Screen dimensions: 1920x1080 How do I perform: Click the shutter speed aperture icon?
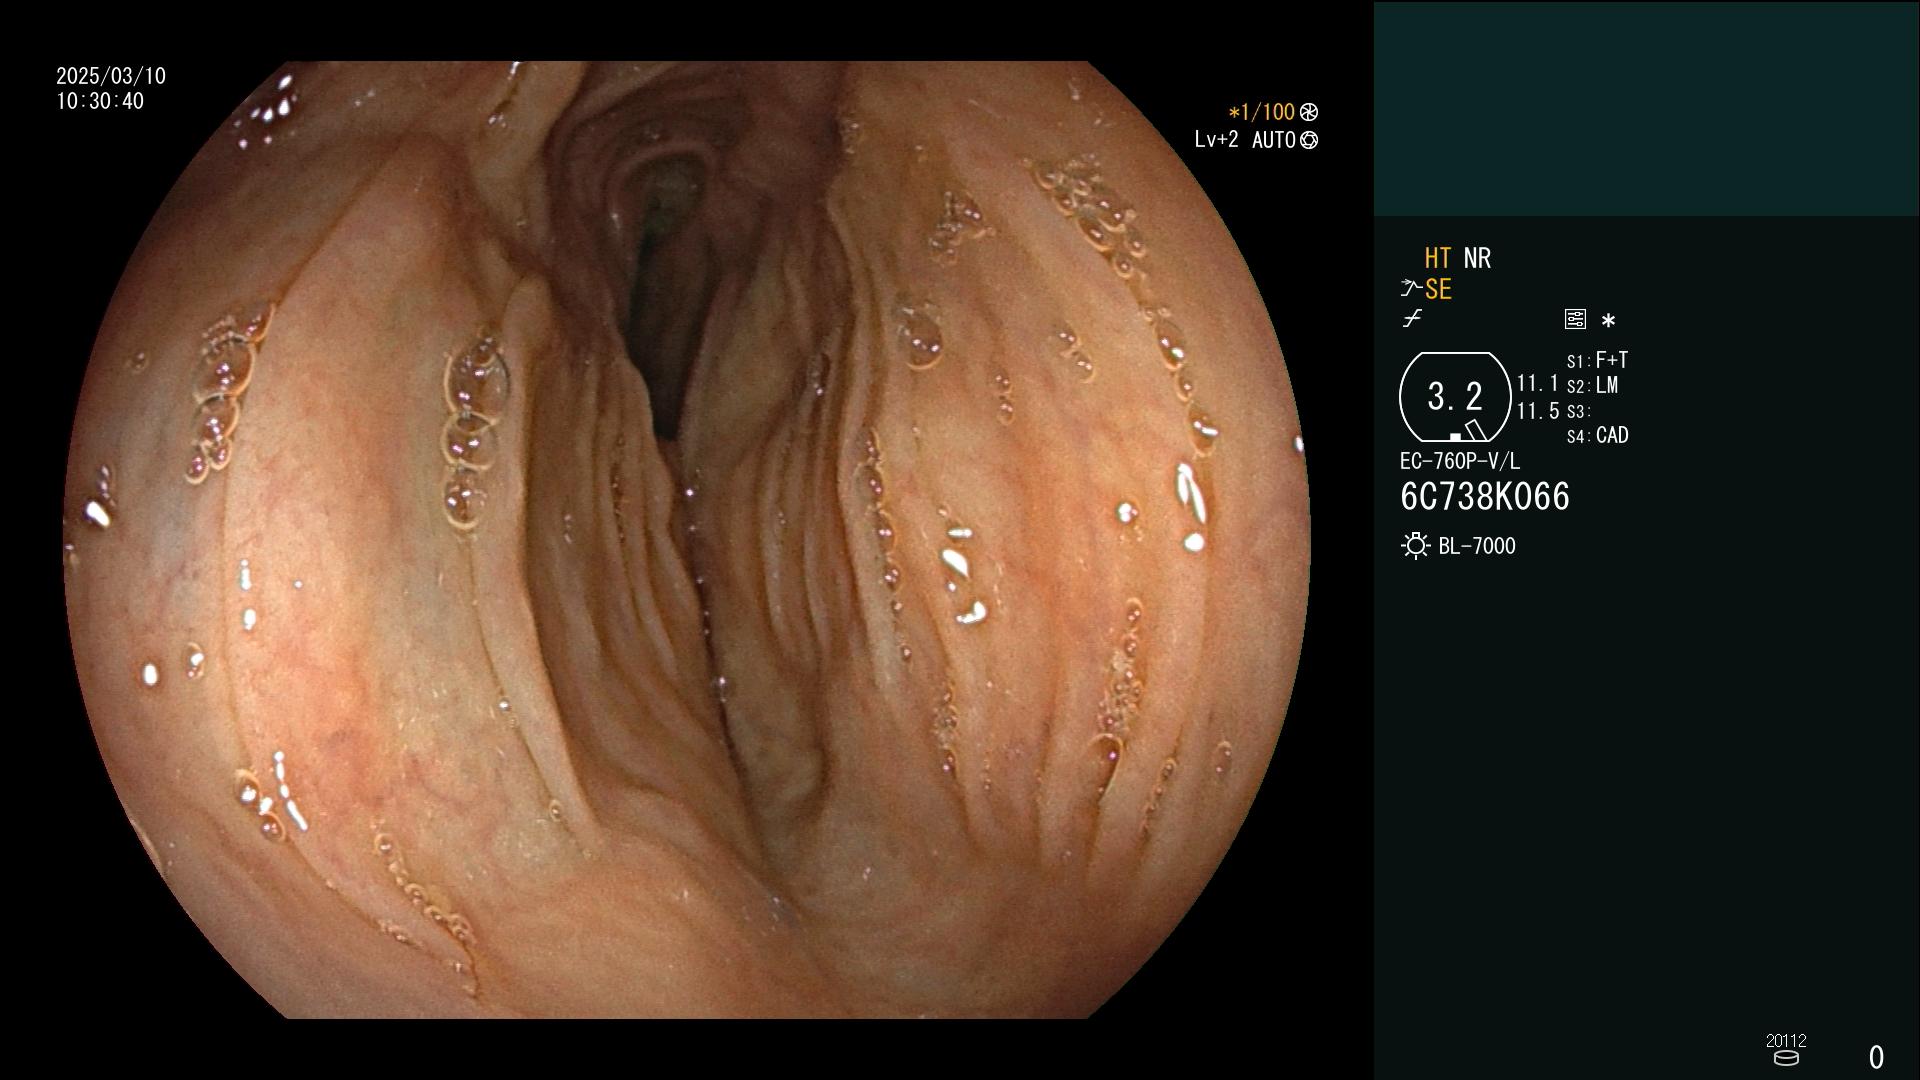(x=1309, y=113)
